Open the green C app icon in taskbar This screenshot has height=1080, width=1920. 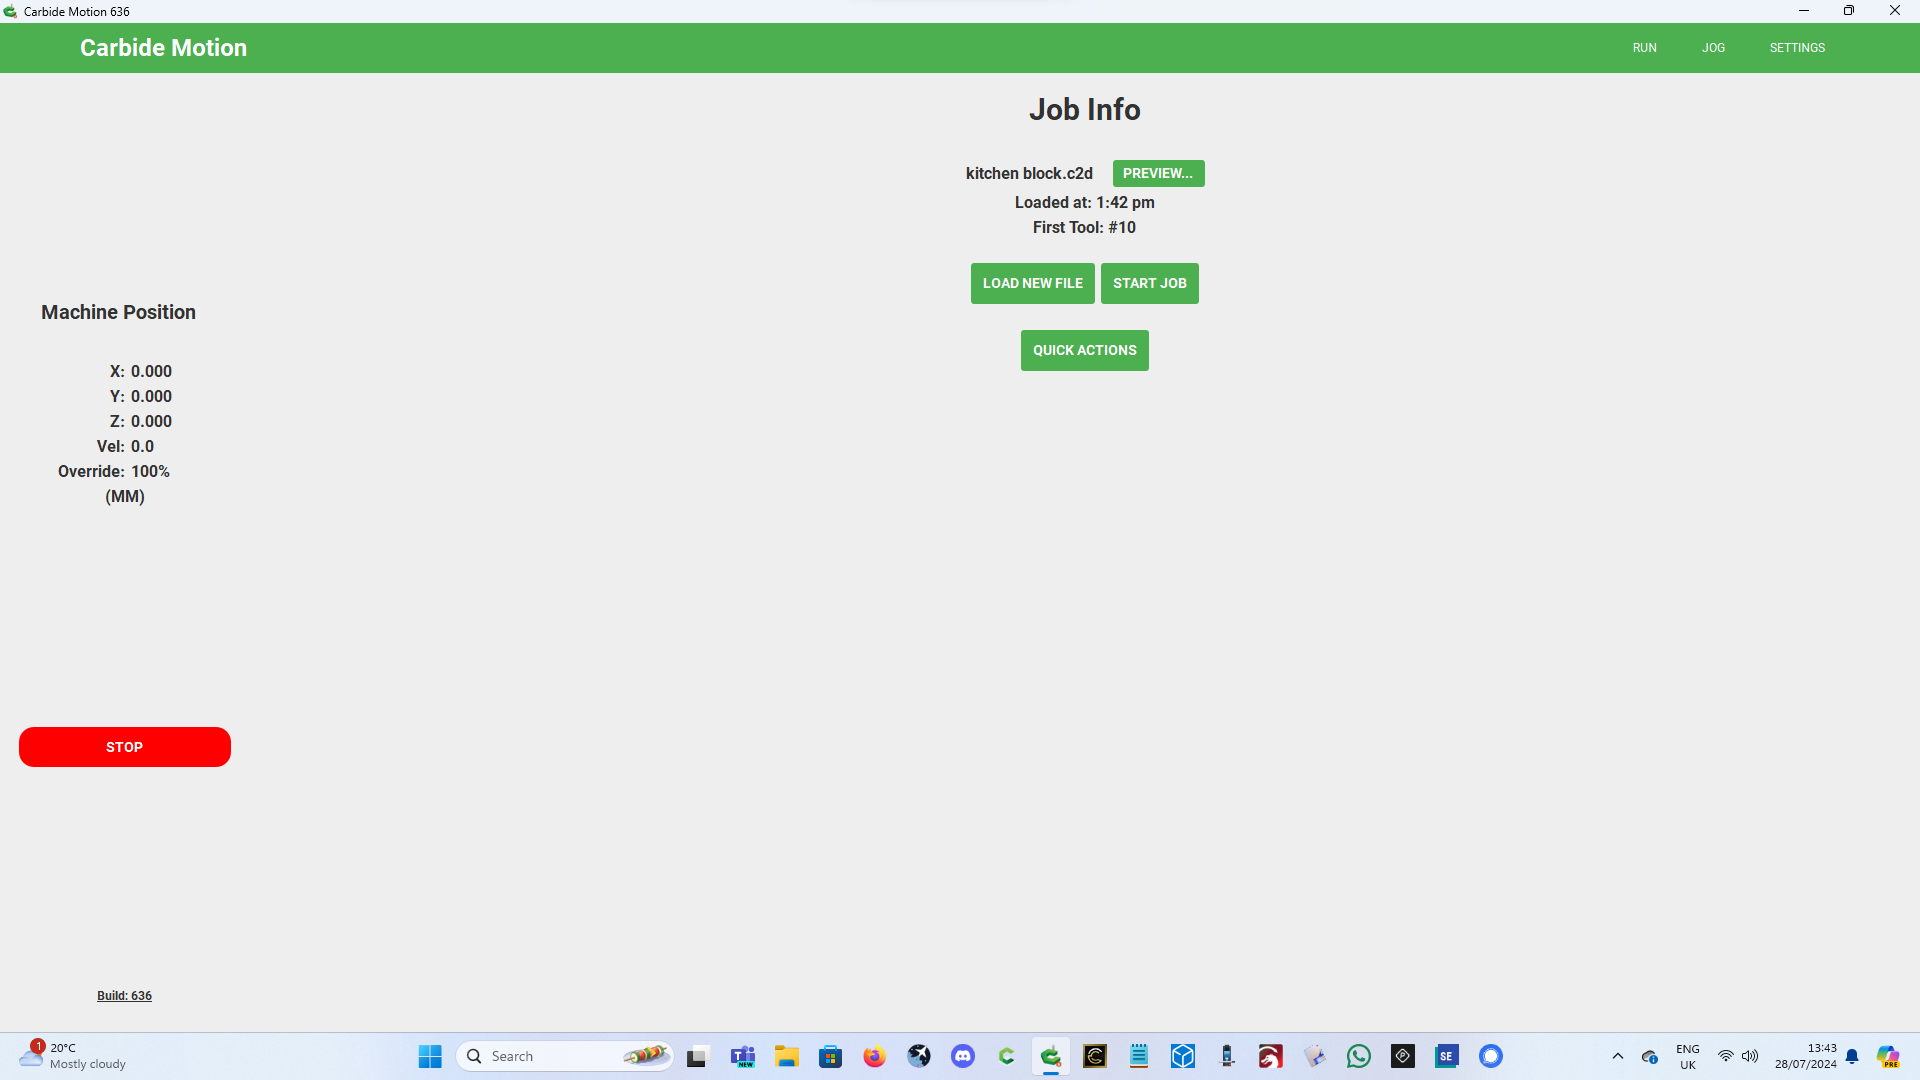(x=1007, y=1056)
